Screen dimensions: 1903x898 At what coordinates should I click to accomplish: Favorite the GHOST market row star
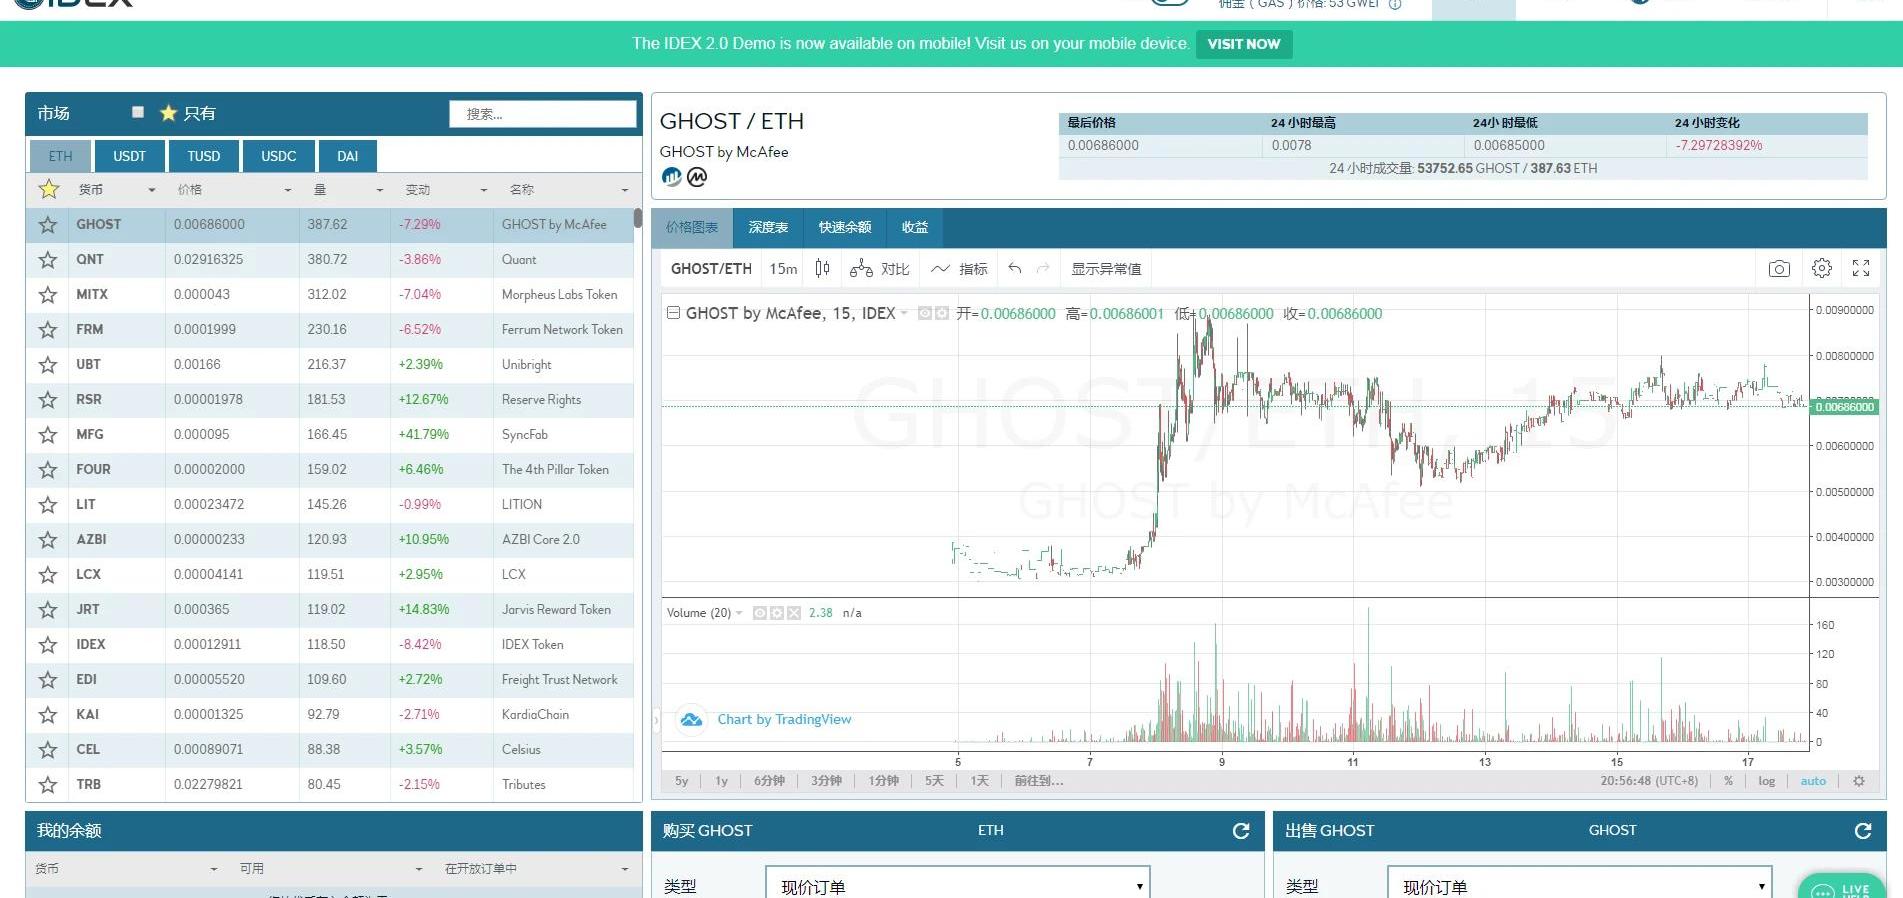(x=47, y=225)
